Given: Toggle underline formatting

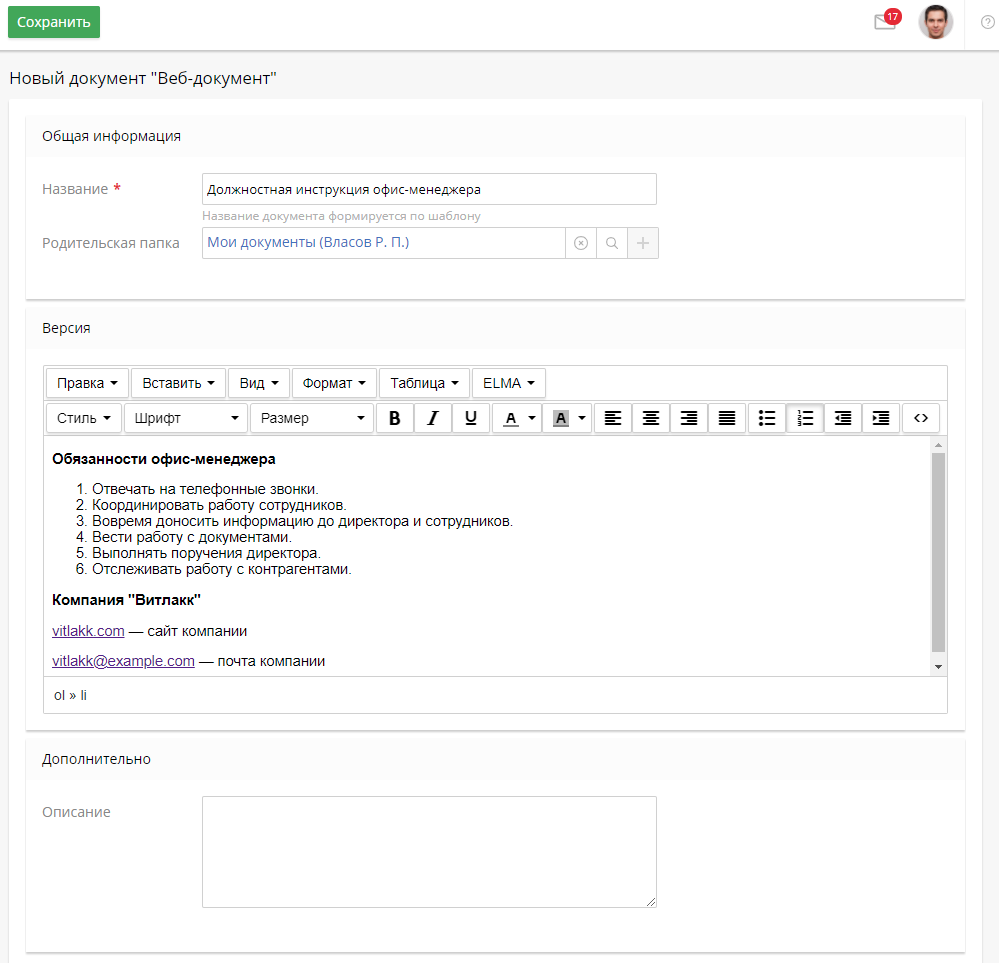Looking at the screenshot, I should (x=470, y=418).
